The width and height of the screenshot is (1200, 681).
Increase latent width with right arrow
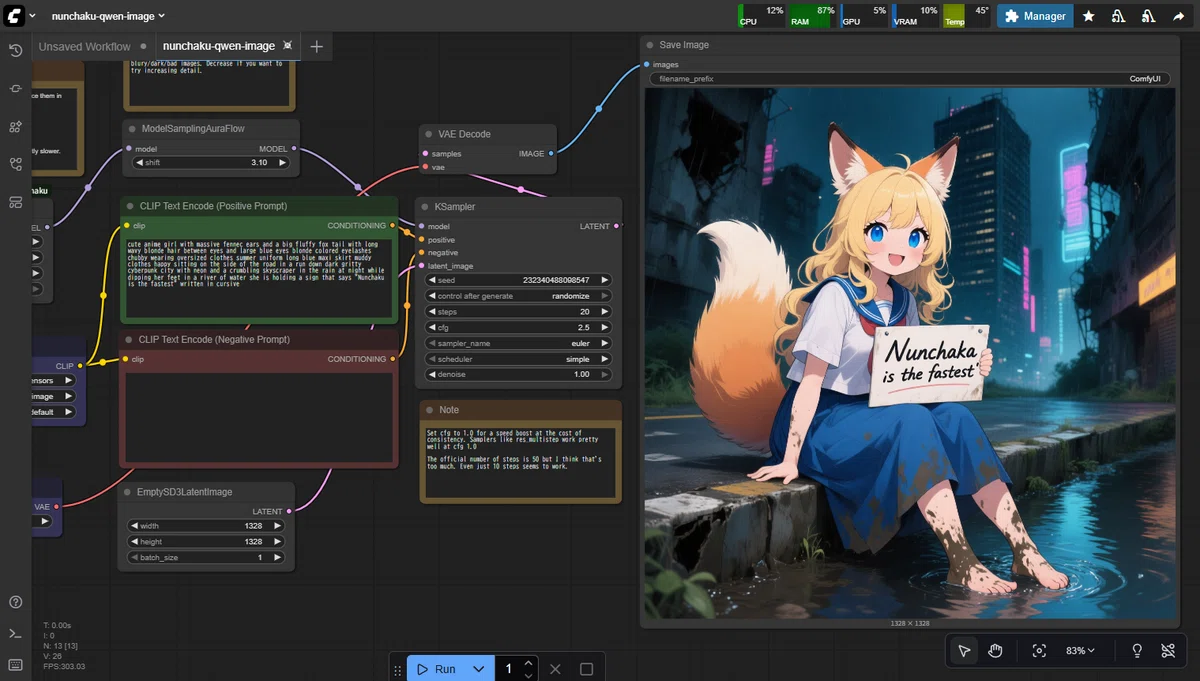[277, 526]
